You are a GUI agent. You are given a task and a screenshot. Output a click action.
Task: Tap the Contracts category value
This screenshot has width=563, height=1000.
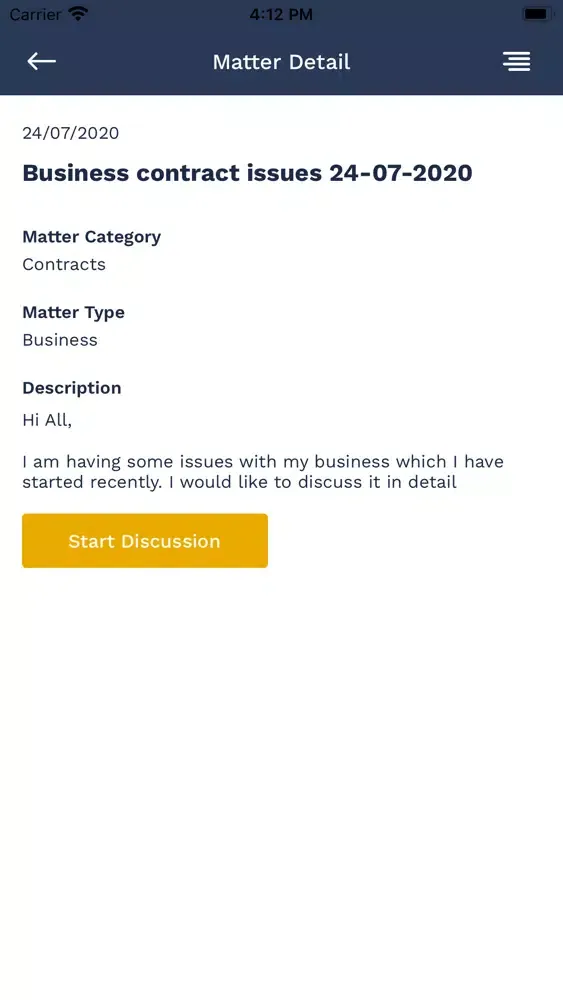pos(64,264)
